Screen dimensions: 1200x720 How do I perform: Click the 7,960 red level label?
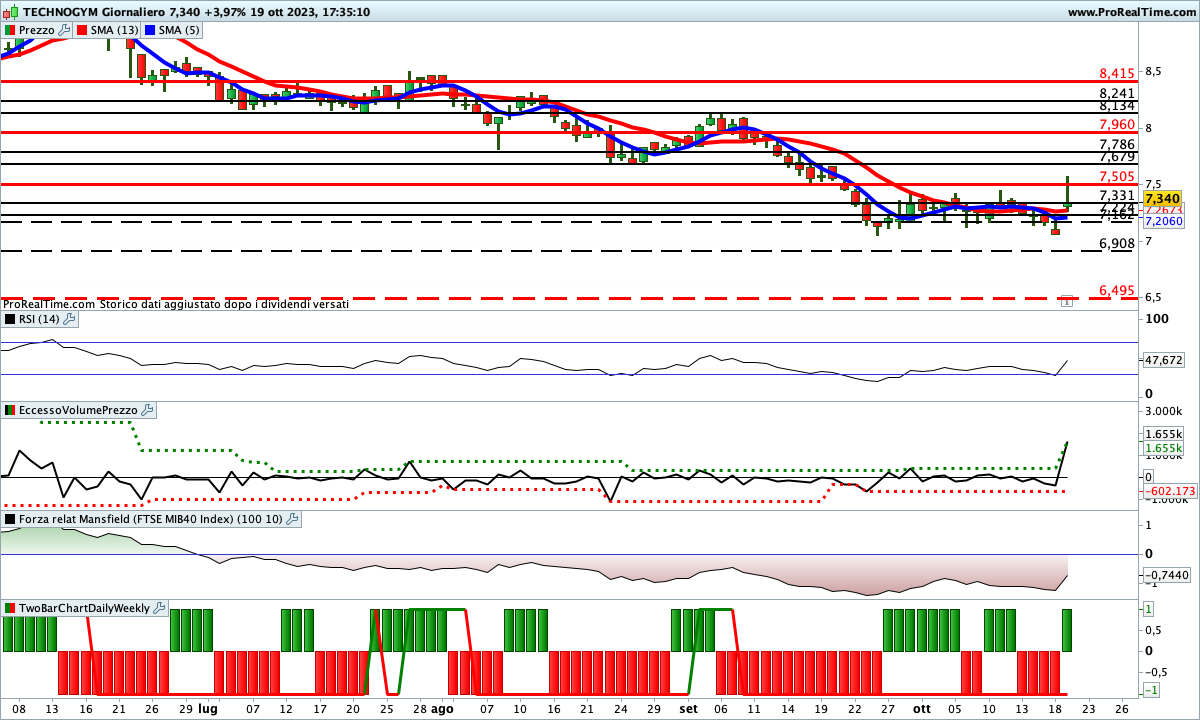[1117, 125]
